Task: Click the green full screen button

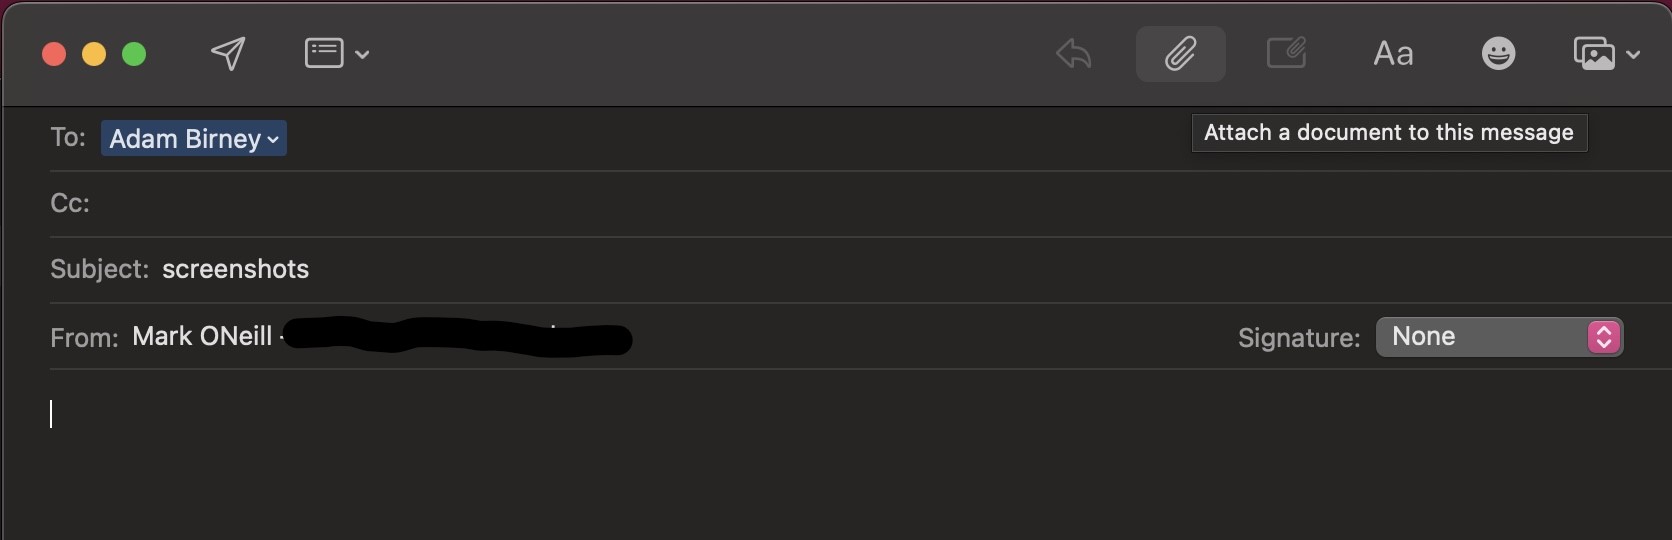Action: (134, 54)
